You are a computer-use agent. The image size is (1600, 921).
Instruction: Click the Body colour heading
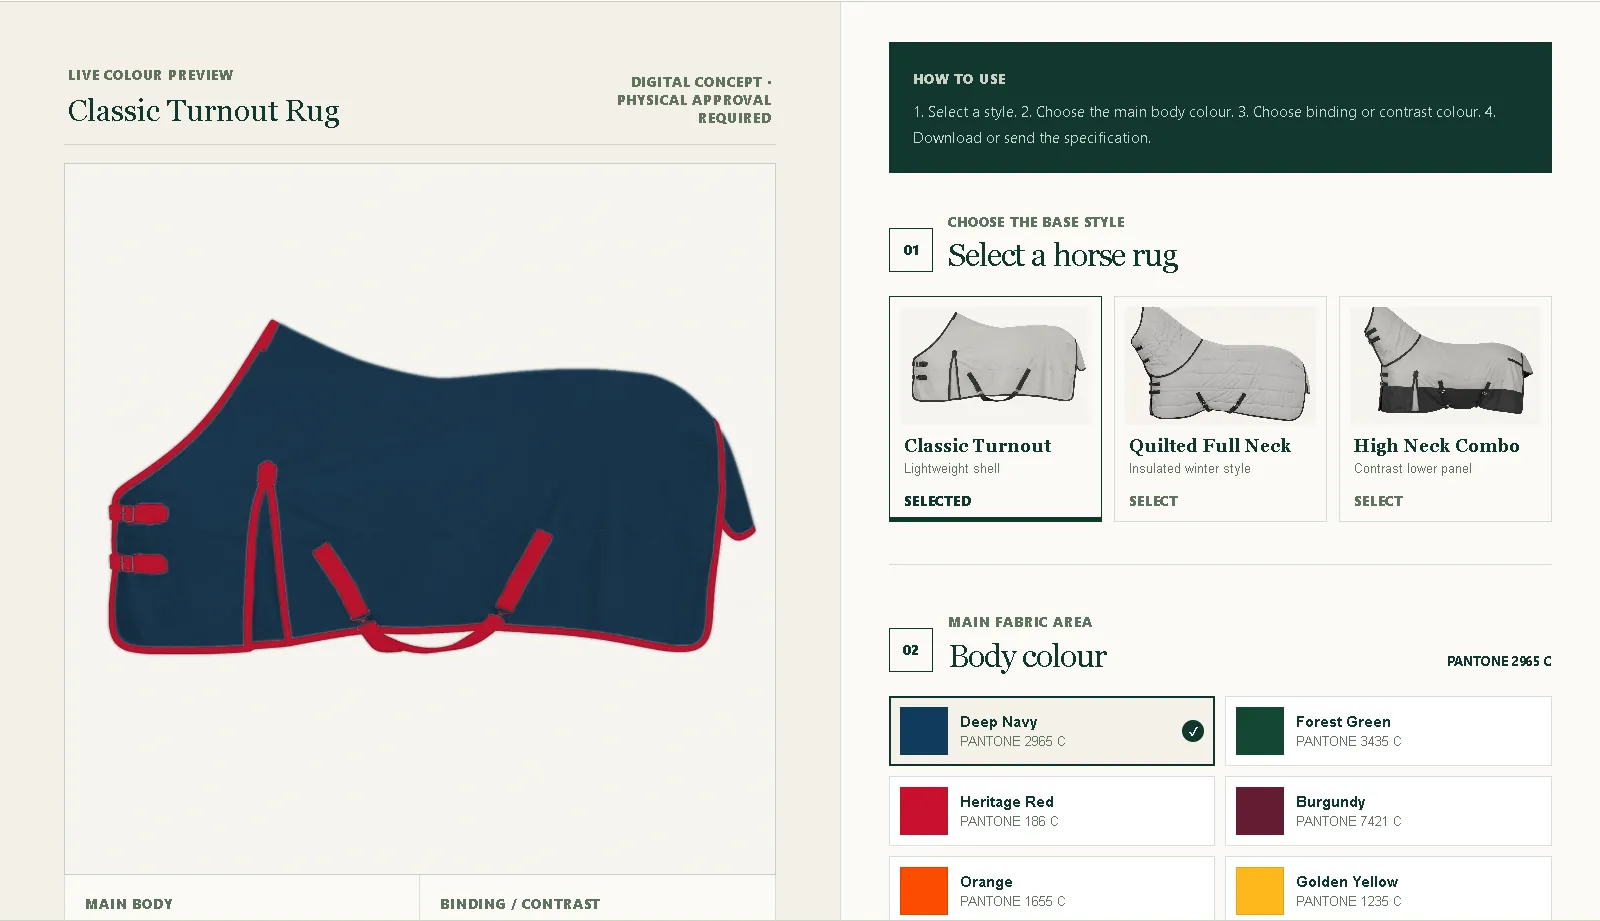click(1028, 656)
